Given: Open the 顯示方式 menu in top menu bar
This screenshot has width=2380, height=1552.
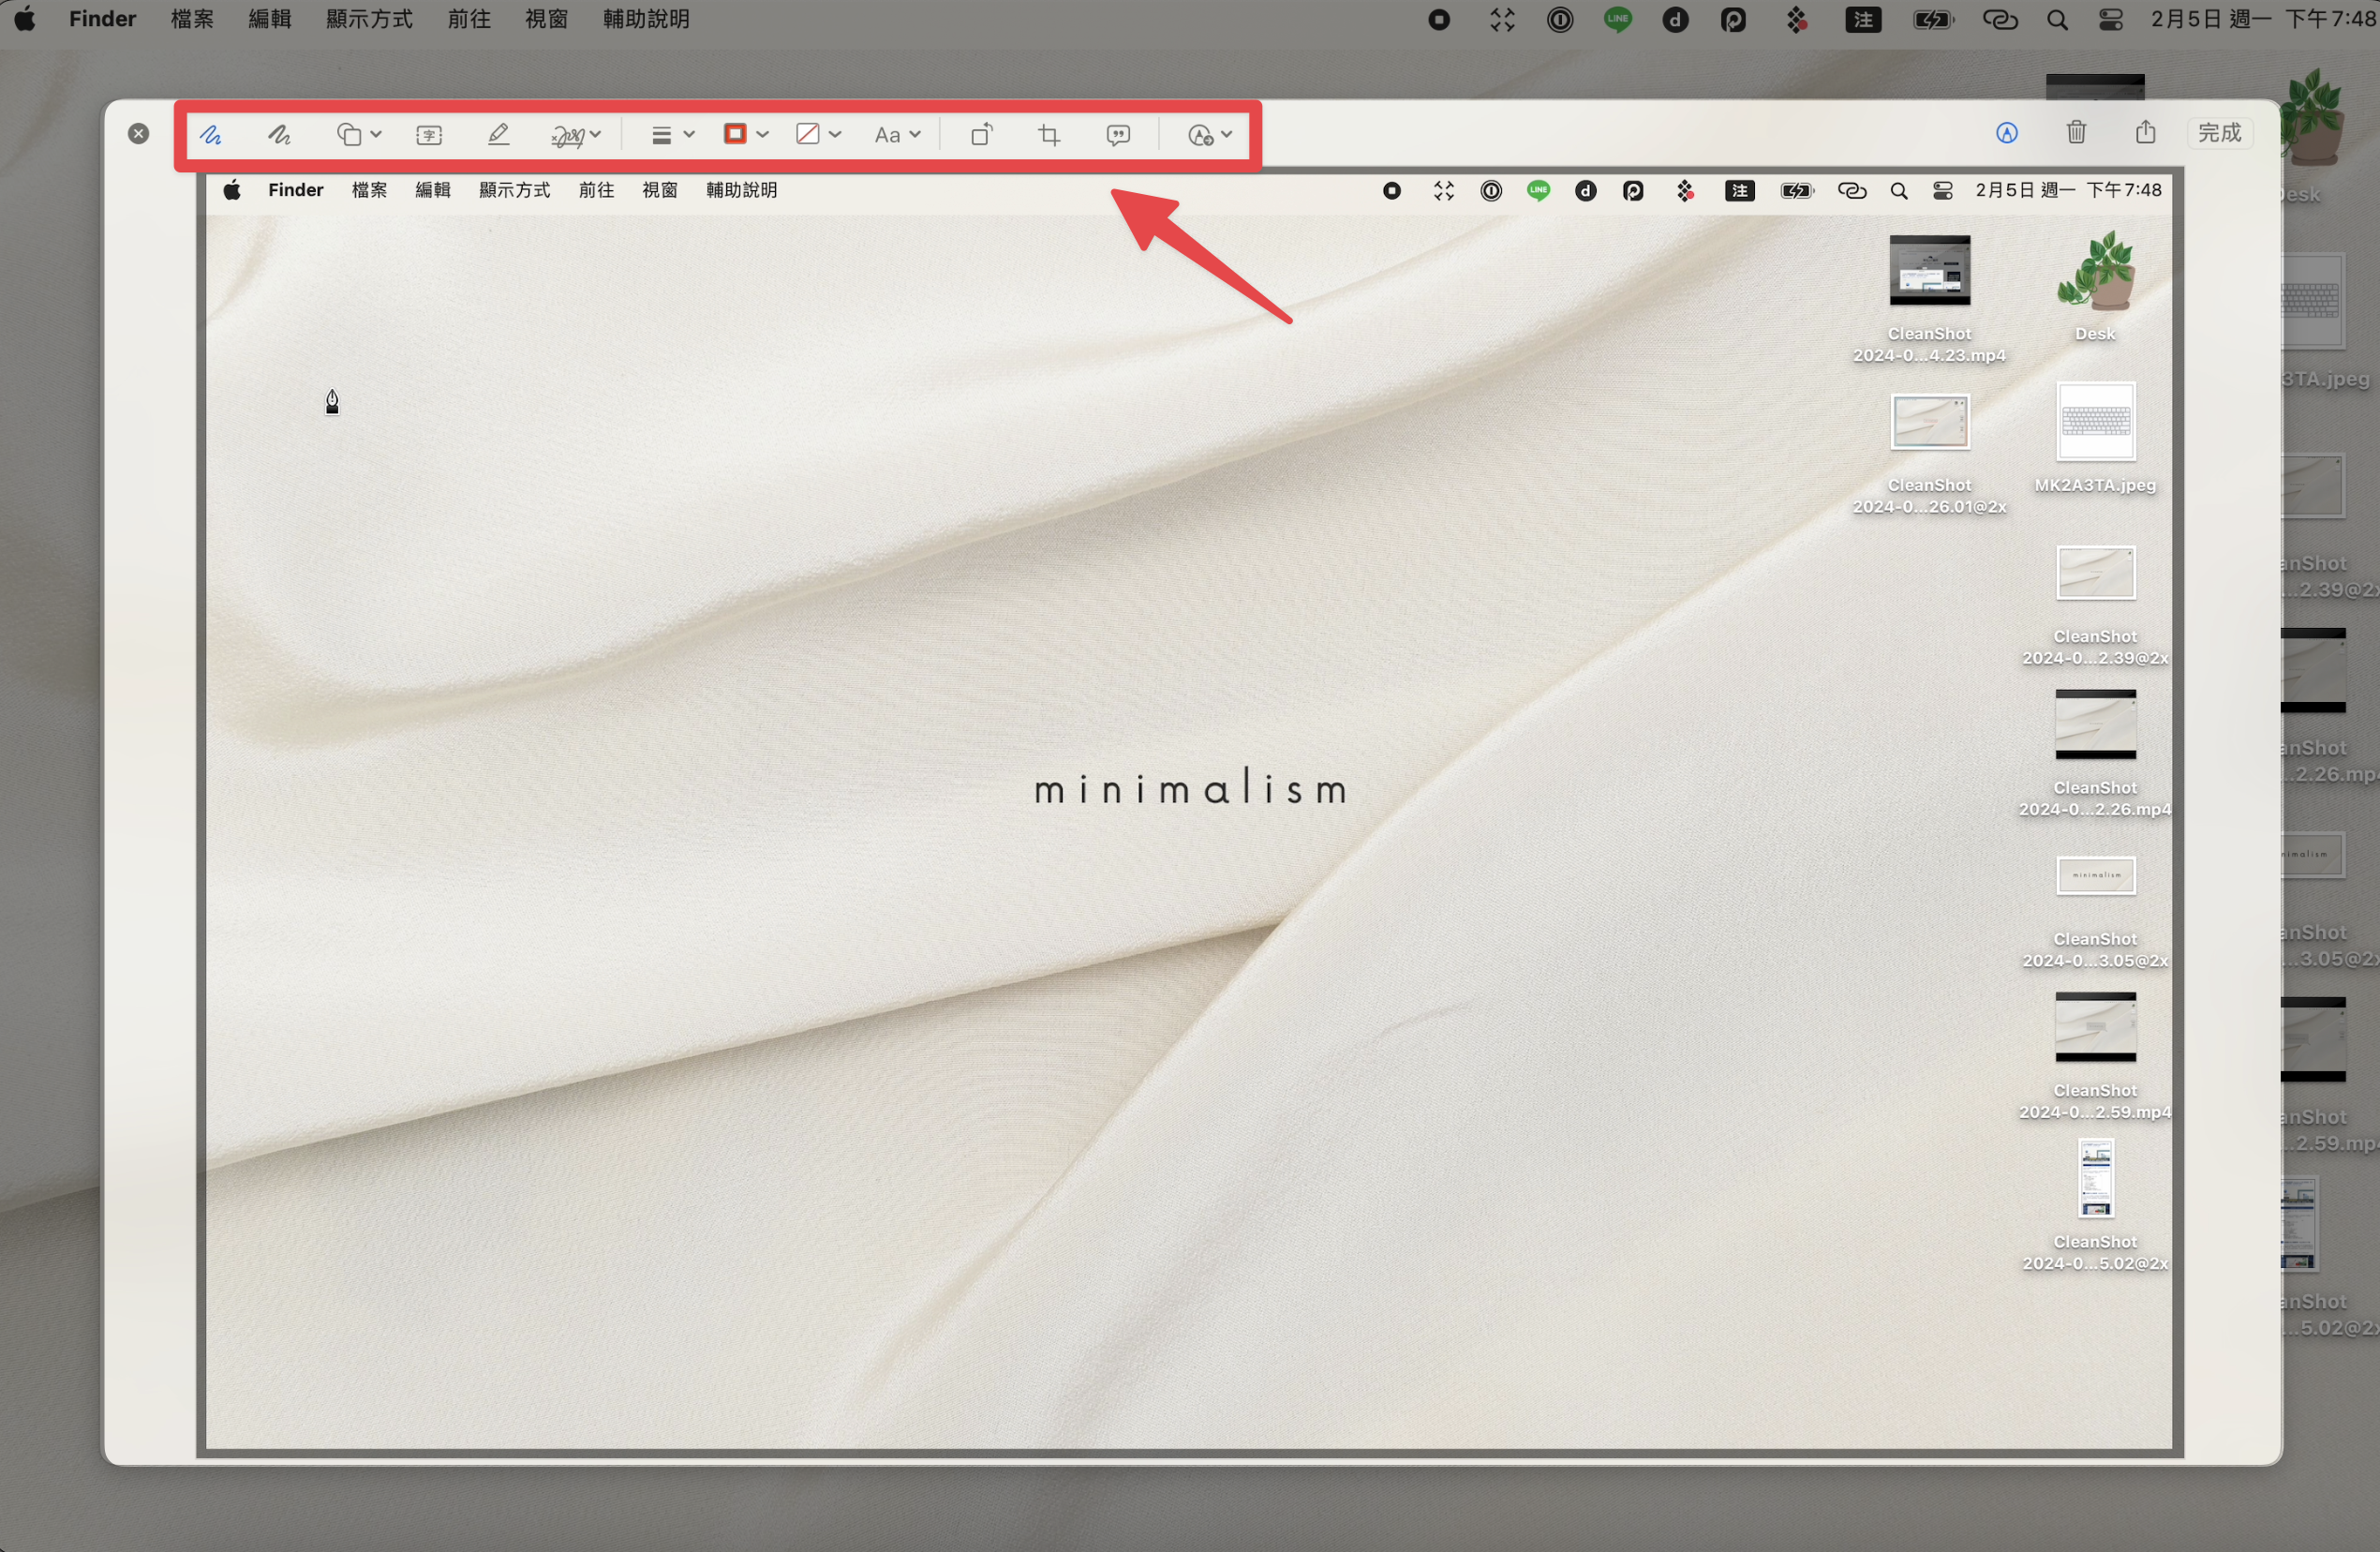Looking at the screenshot, I should click(369, 19).
